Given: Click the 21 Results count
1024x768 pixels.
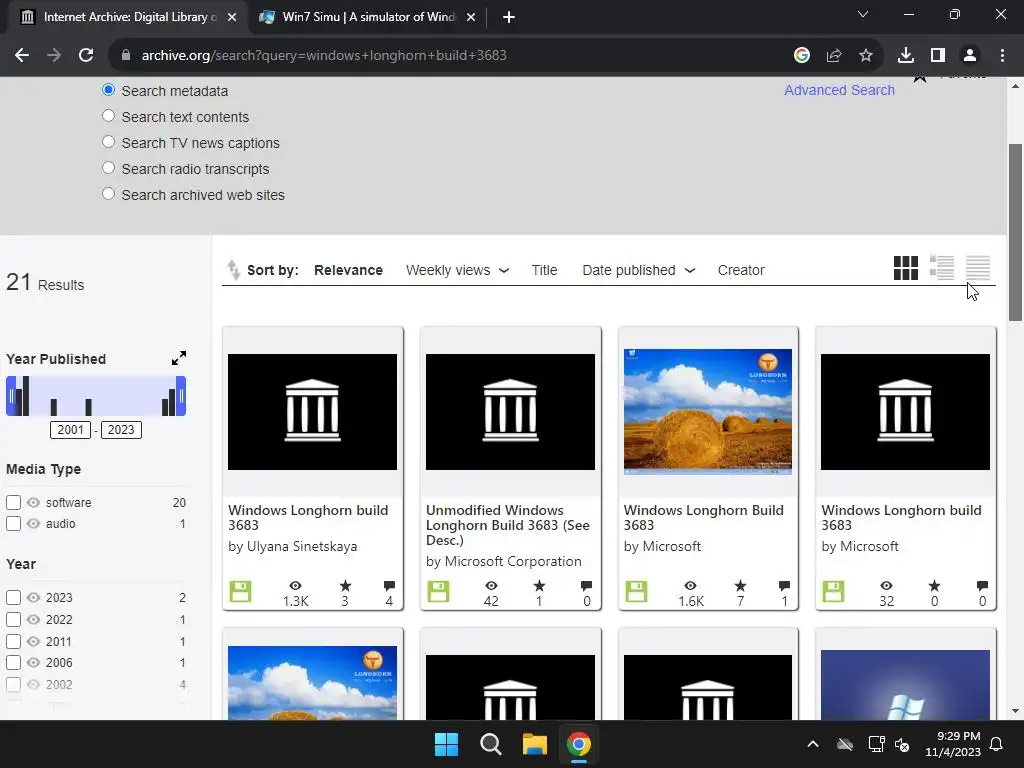Looking at the screenshot, I should click(x=45, y=283).
